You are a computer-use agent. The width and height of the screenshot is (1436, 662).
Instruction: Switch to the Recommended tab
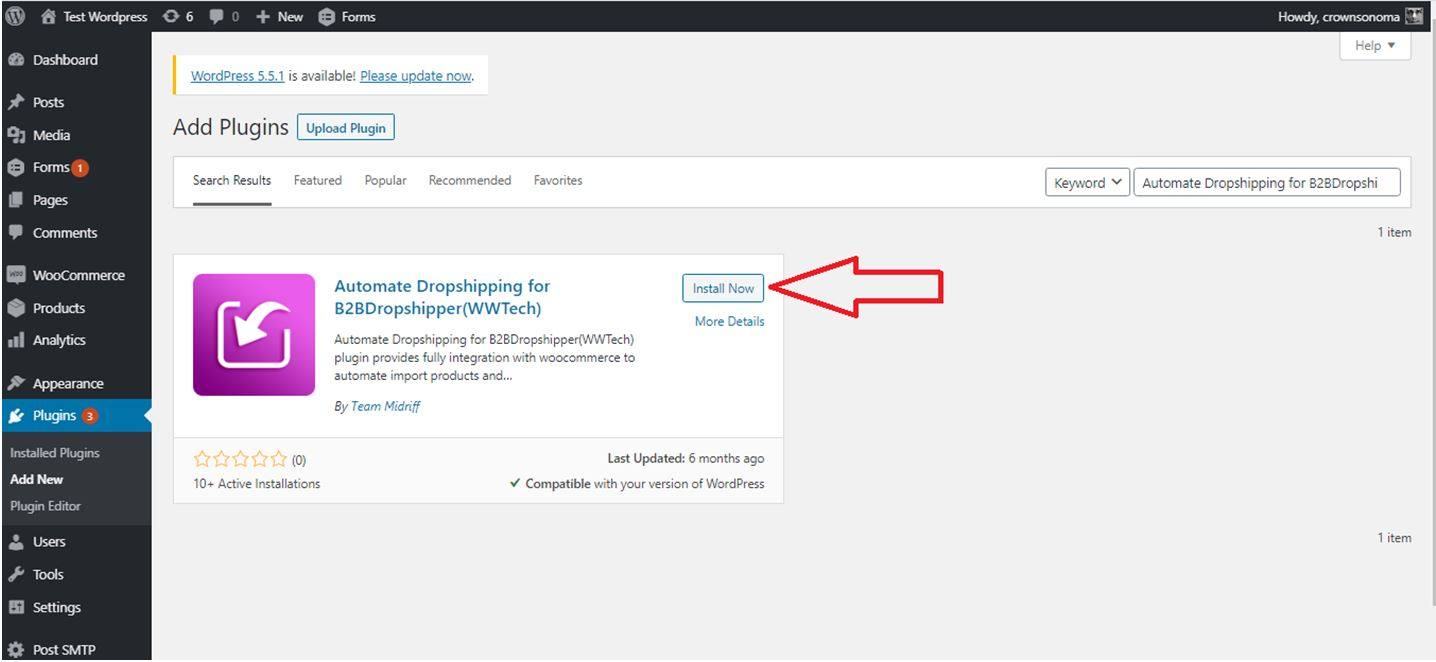point(470,181)
